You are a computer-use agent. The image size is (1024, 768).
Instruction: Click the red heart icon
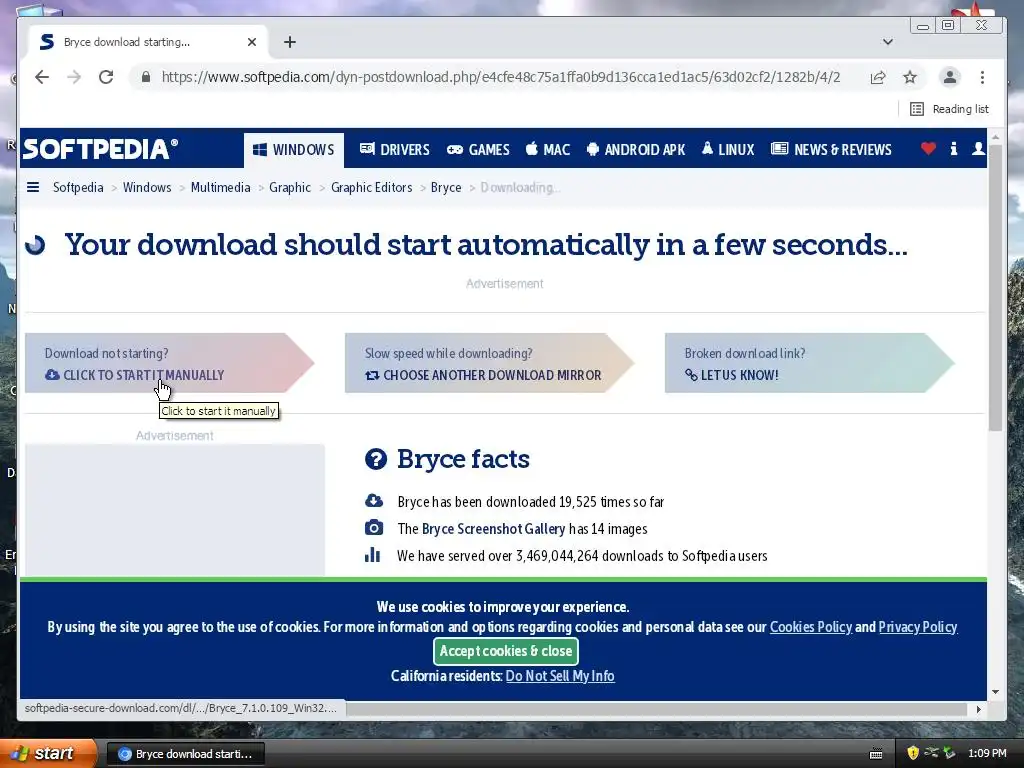[x=928, y=149]
